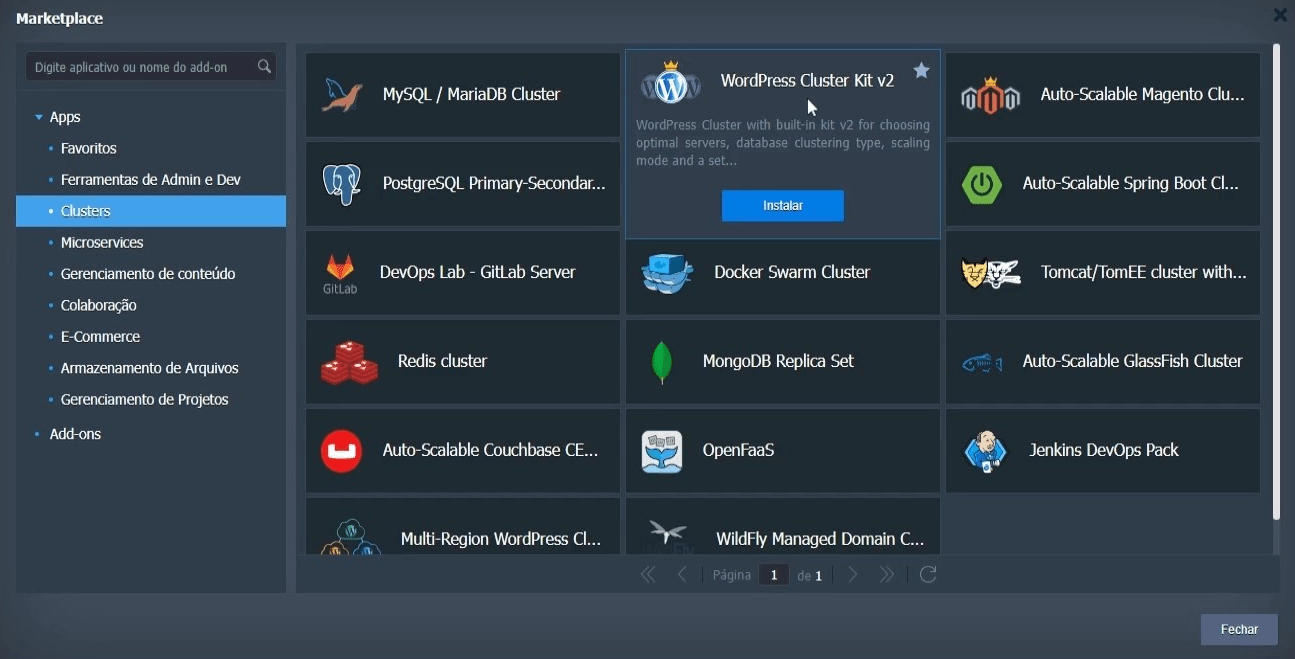The height and width of the screenshot is (659, 1295).
Task: Click the Instalar button
Action: click(783, 206)
